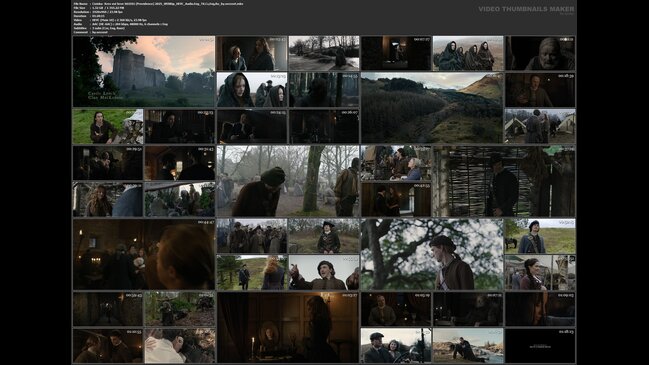The image size is (649, 365).
Task: Open the man kneeling by stream thumbnail
Action: (468, 345)
